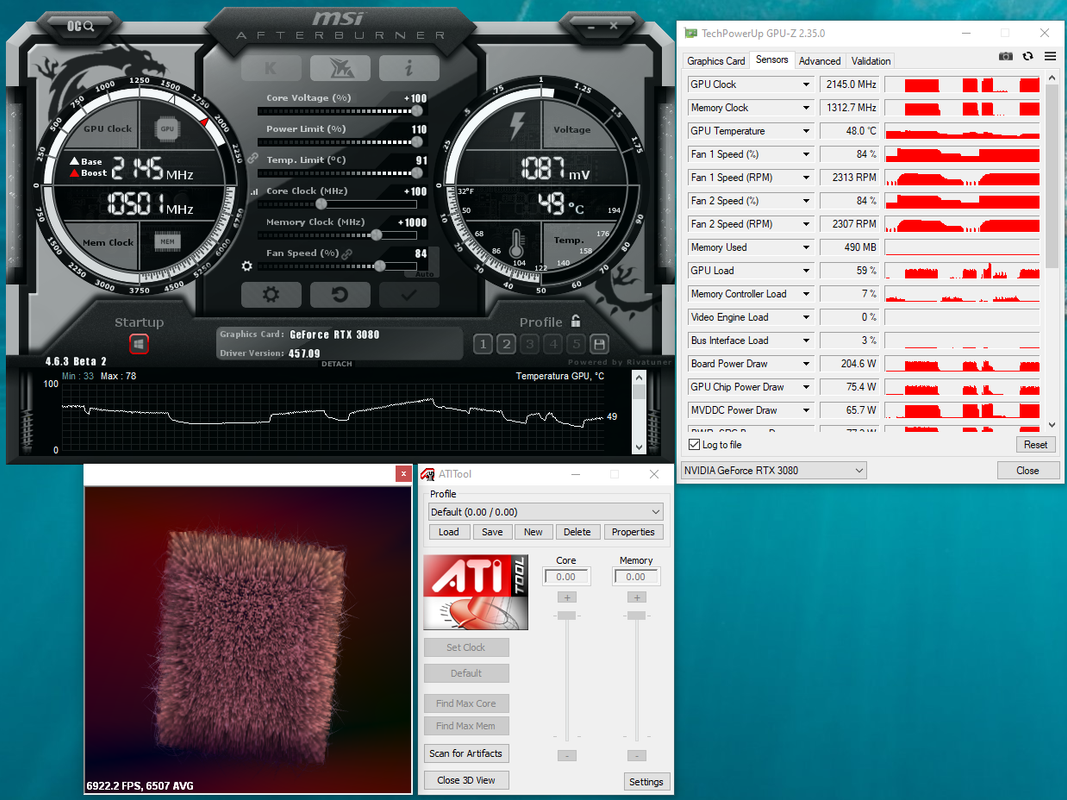Click DETACH on monitoring graph
The width and height of the screenshot is (1067, 800).
337,364
